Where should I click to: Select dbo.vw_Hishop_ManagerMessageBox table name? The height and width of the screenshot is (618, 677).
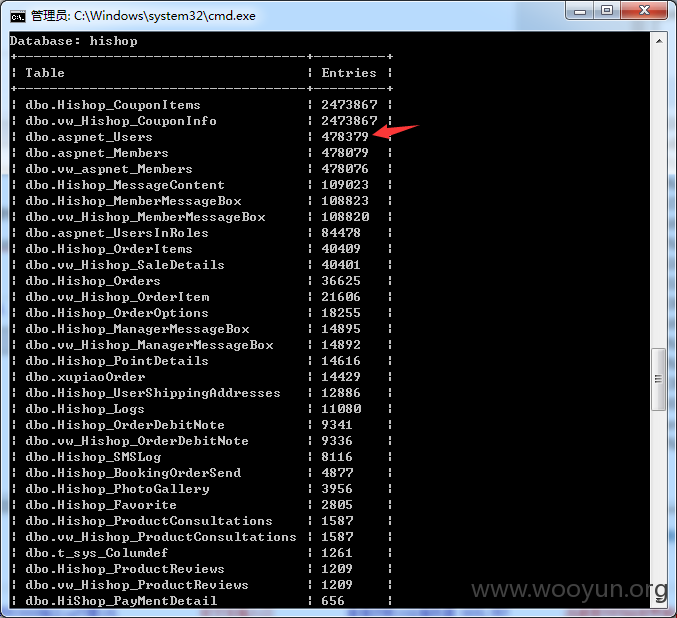149,345
